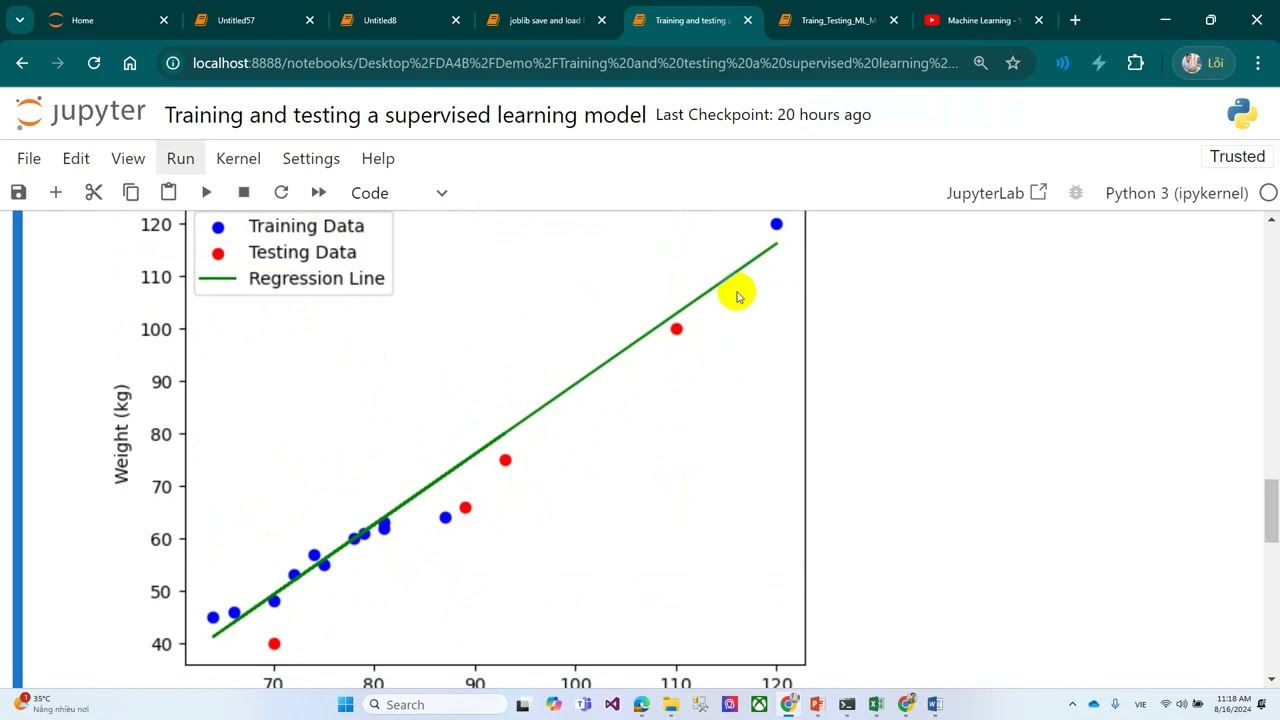The height and width of the screenshot is (720, 1280).
Task: Open PowerPoint from the taskbar
Action: (x=817, y=704)
